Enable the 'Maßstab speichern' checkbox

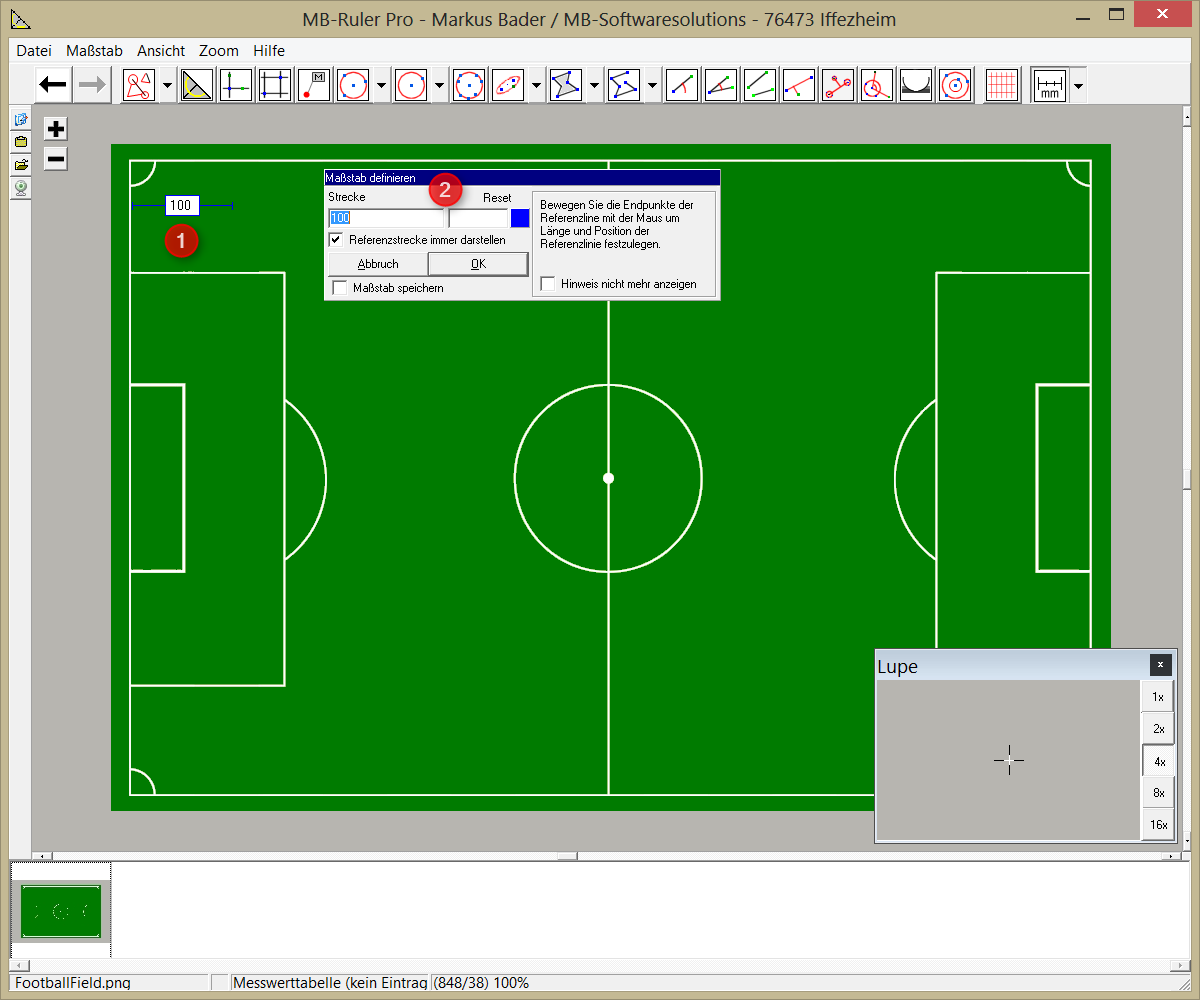(x=340, y=288)
